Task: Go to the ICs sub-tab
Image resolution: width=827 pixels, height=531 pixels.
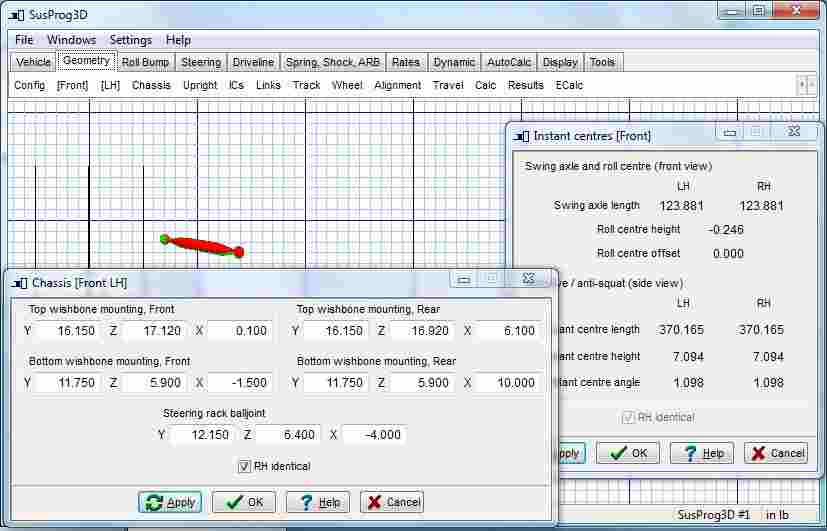Action: tap(236, 85)
